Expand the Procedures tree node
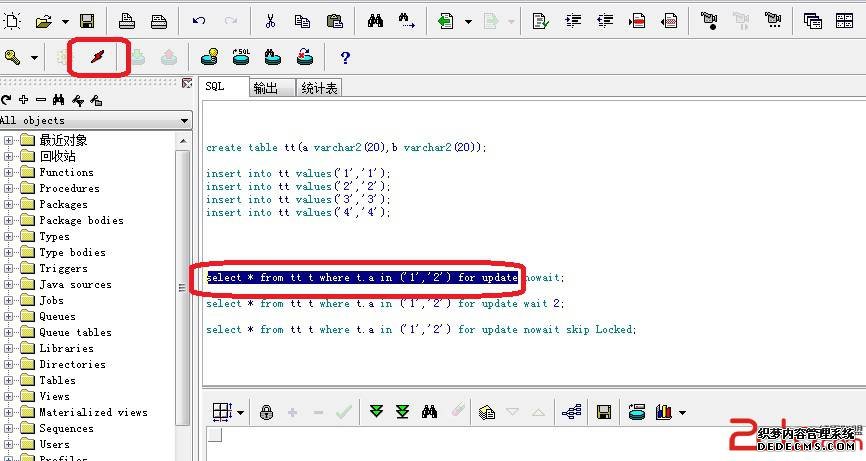The height and width of the screenshot is (461, 866). coord(9,188)
